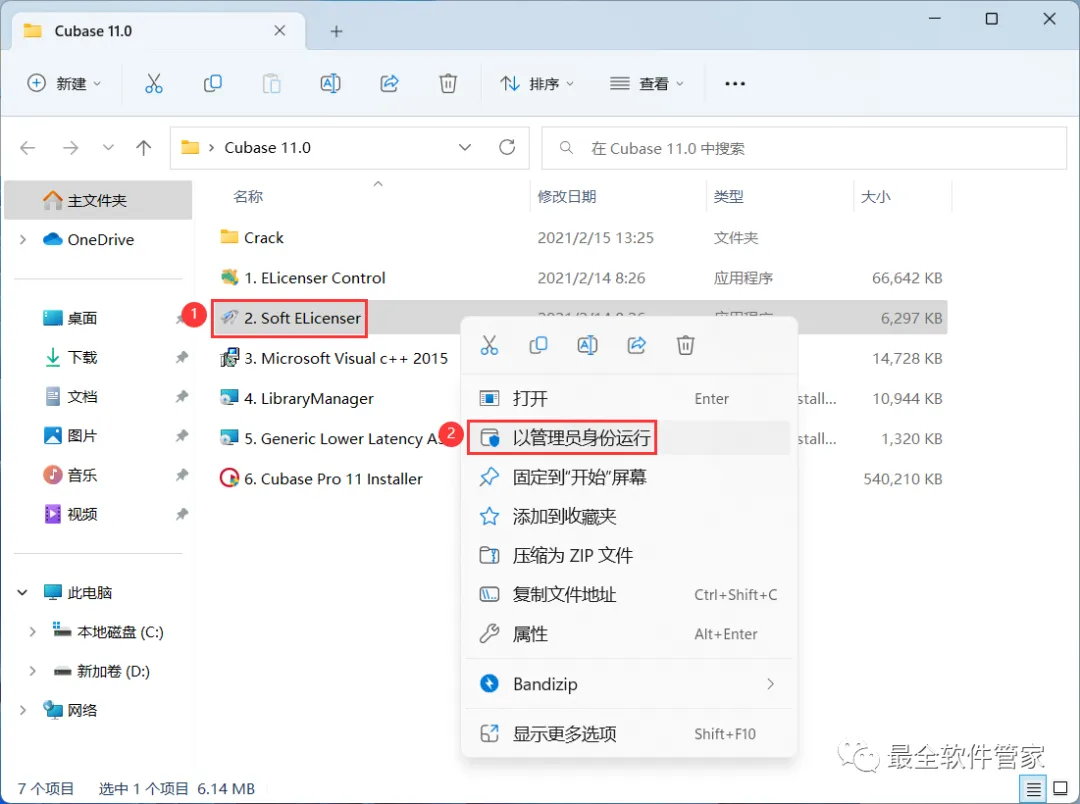Expand the address bar history dropdown
Viewport: 1080px width, 804px height.
[x=465, y=147]
